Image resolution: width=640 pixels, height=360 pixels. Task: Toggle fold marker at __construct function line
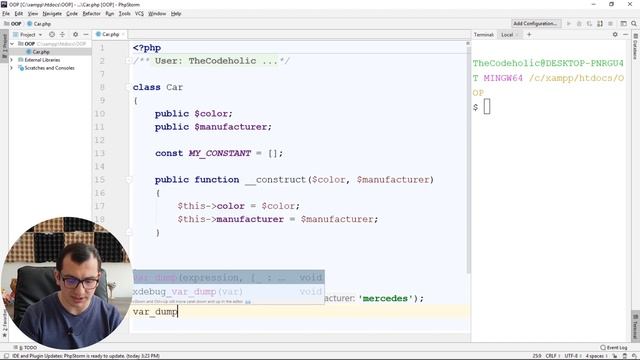point(129,180)
